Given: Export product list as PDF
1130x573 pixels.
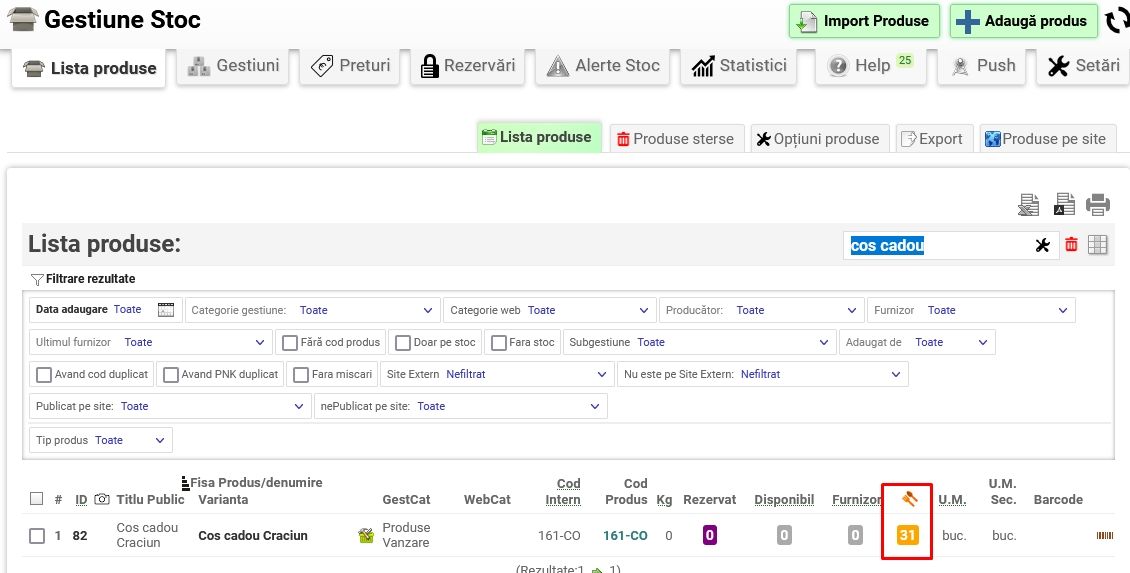Looking at the screenshot, I should tap(1064, 205).
